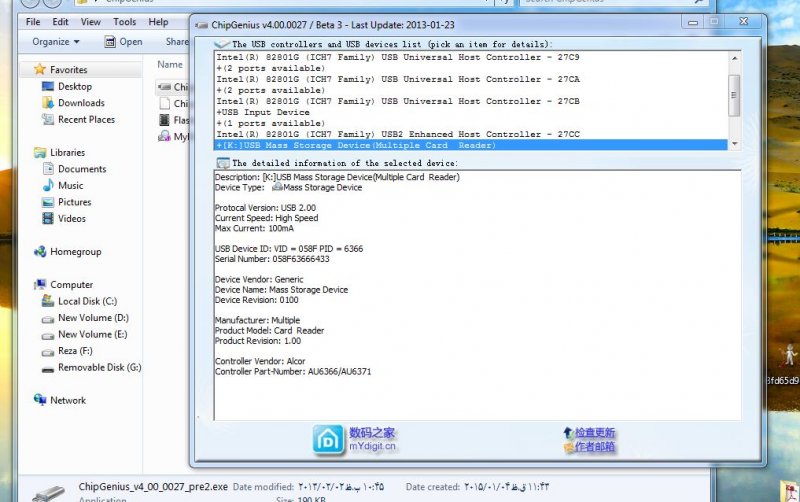Open the Edit menu in Explorer
Viewport: 800px width, 502px height.
60,22
